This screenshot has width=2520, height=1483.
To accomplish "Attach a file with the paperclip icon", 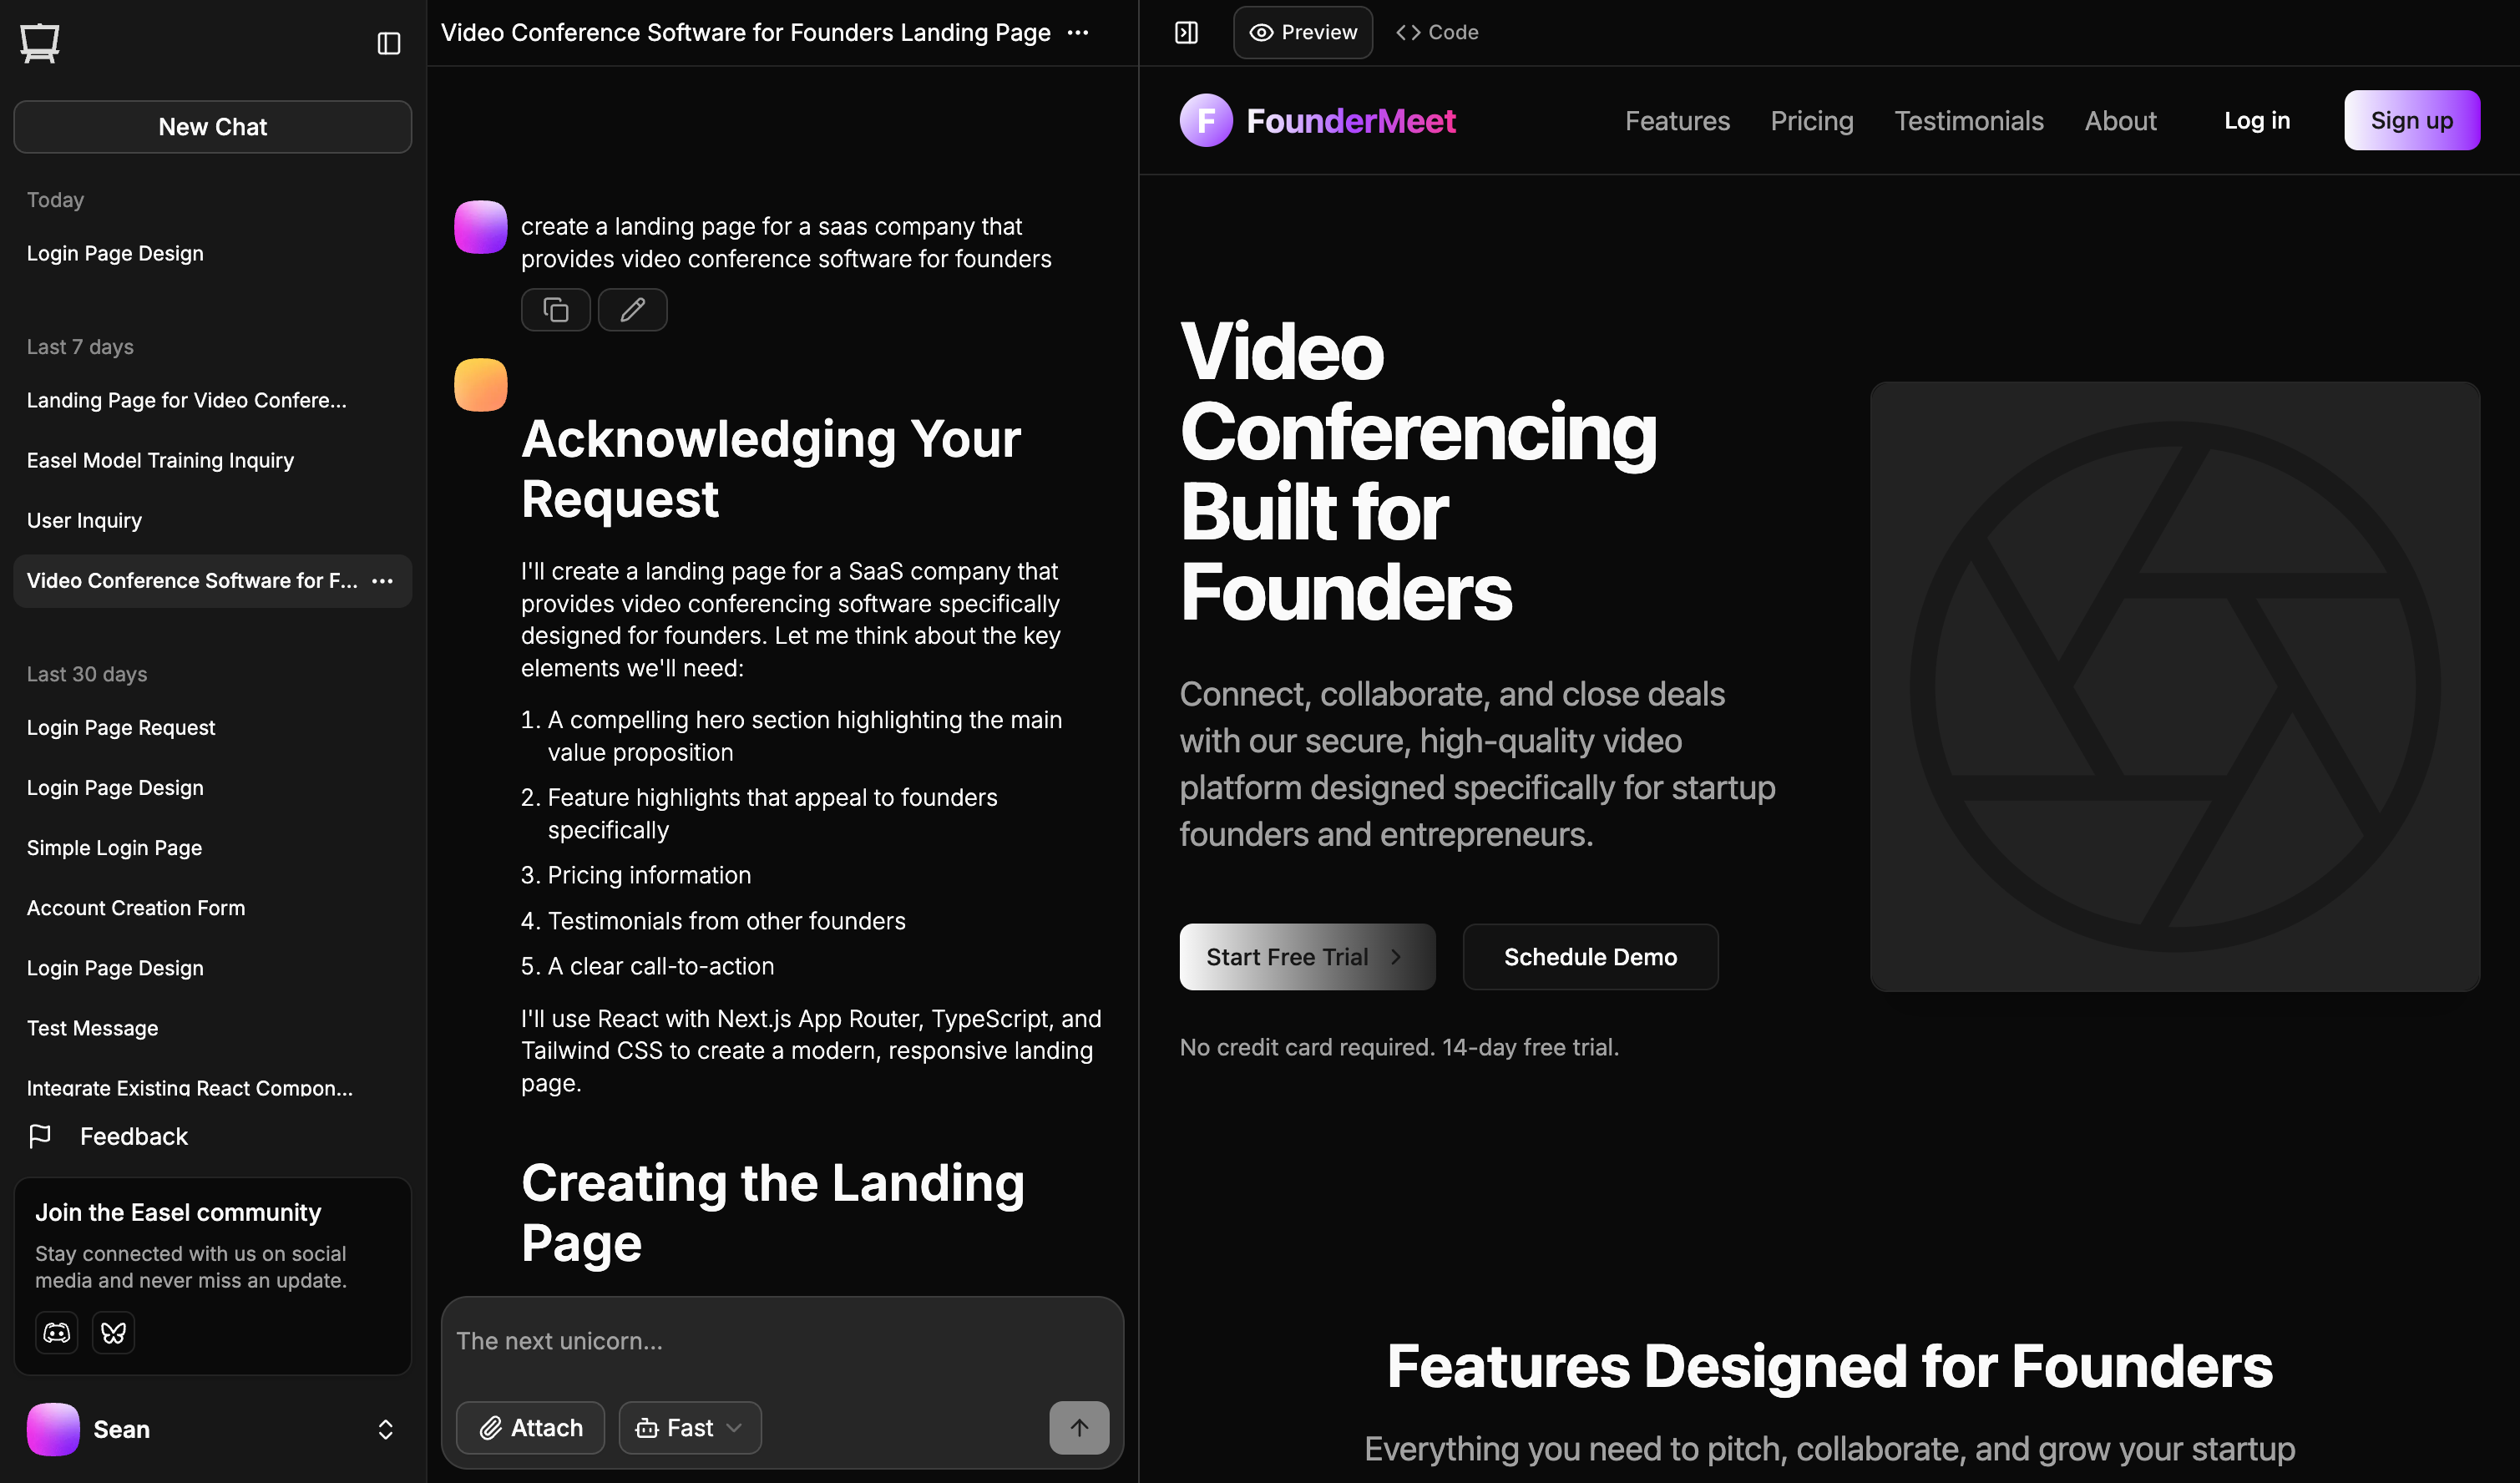I will pyautogui.click(x=530, y=1428).
